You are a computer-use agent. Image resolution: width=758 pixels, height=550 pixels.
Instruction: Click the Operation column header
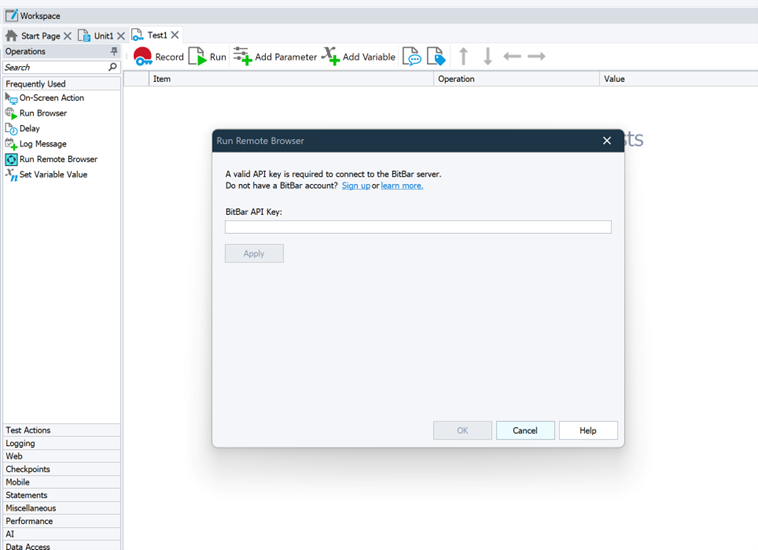pos(516,79)
